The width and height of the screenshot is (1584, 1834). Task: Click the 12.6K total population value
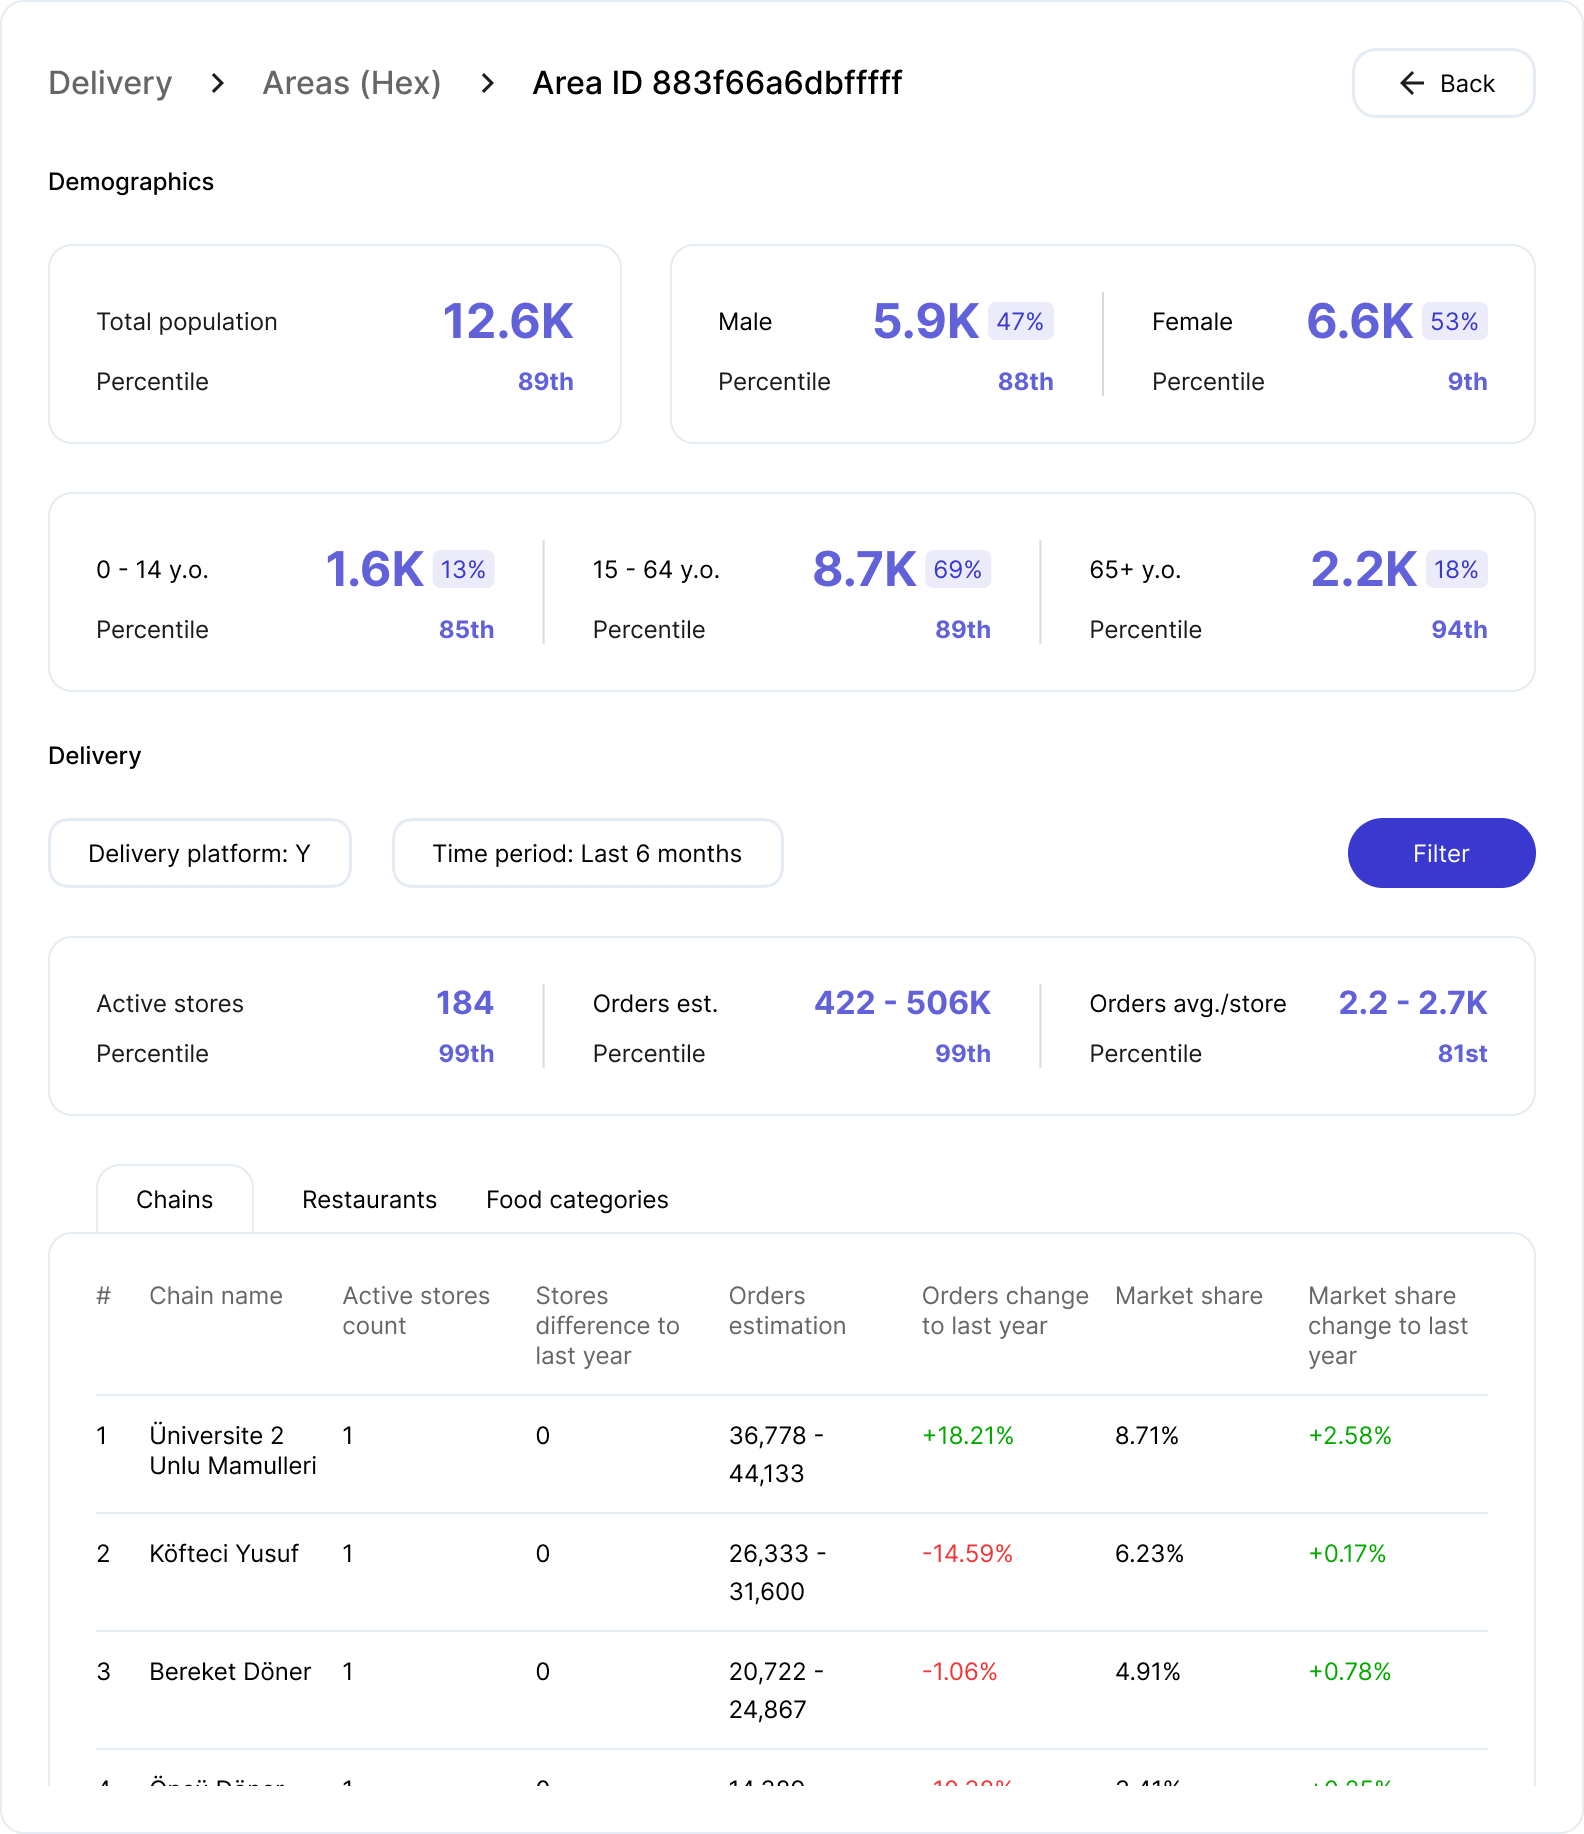click(x=508, y=321)
